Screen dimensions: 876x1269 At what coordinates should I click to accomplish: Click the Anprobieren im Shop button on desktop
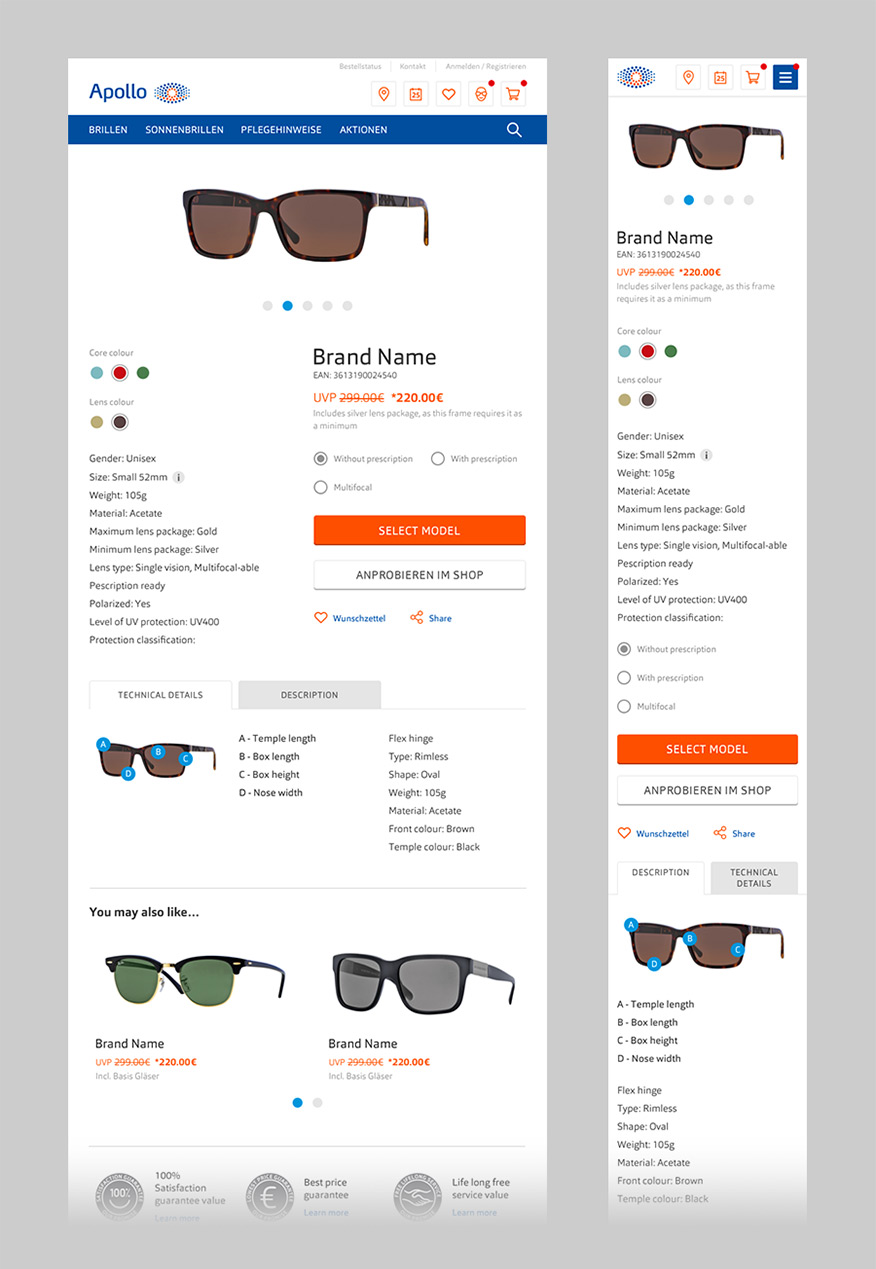(x=419, y=575)
